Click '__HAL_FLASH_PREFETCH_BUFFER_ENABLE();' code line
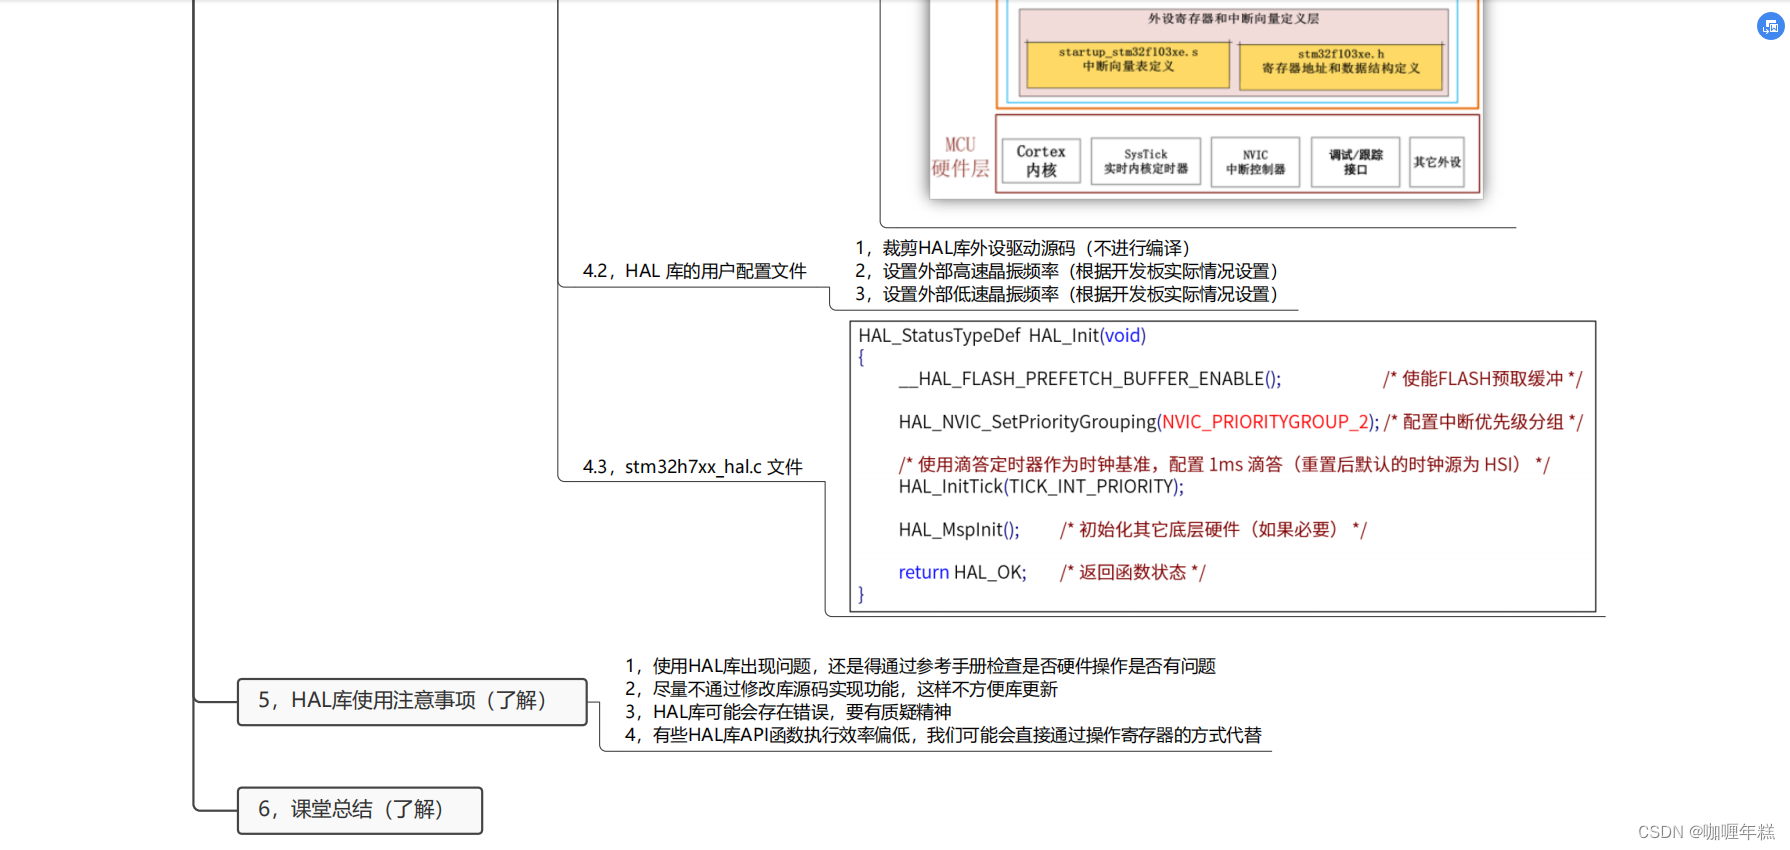Screen dimensions: 1790x850 pos(1089,379)
